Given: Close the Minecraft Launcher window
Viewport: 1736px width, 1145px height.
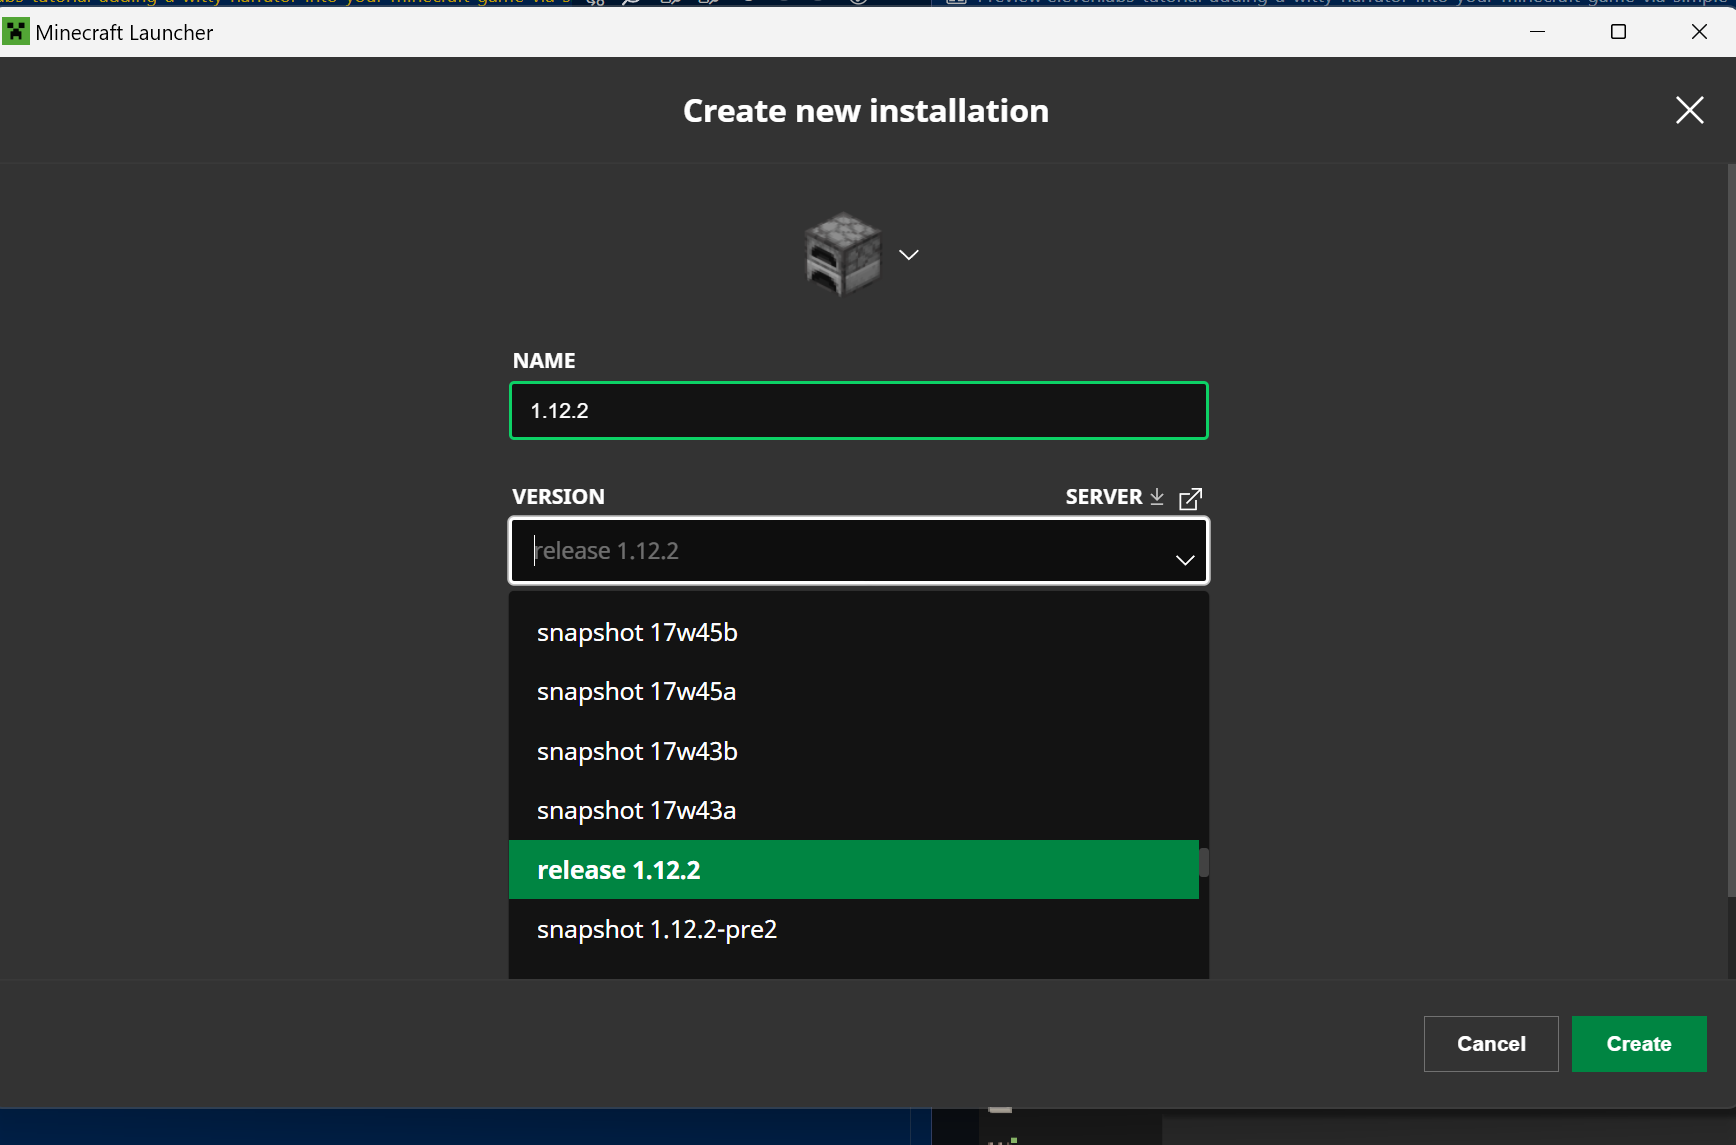Looking at the screenshot, I should tap(1699, 32).
